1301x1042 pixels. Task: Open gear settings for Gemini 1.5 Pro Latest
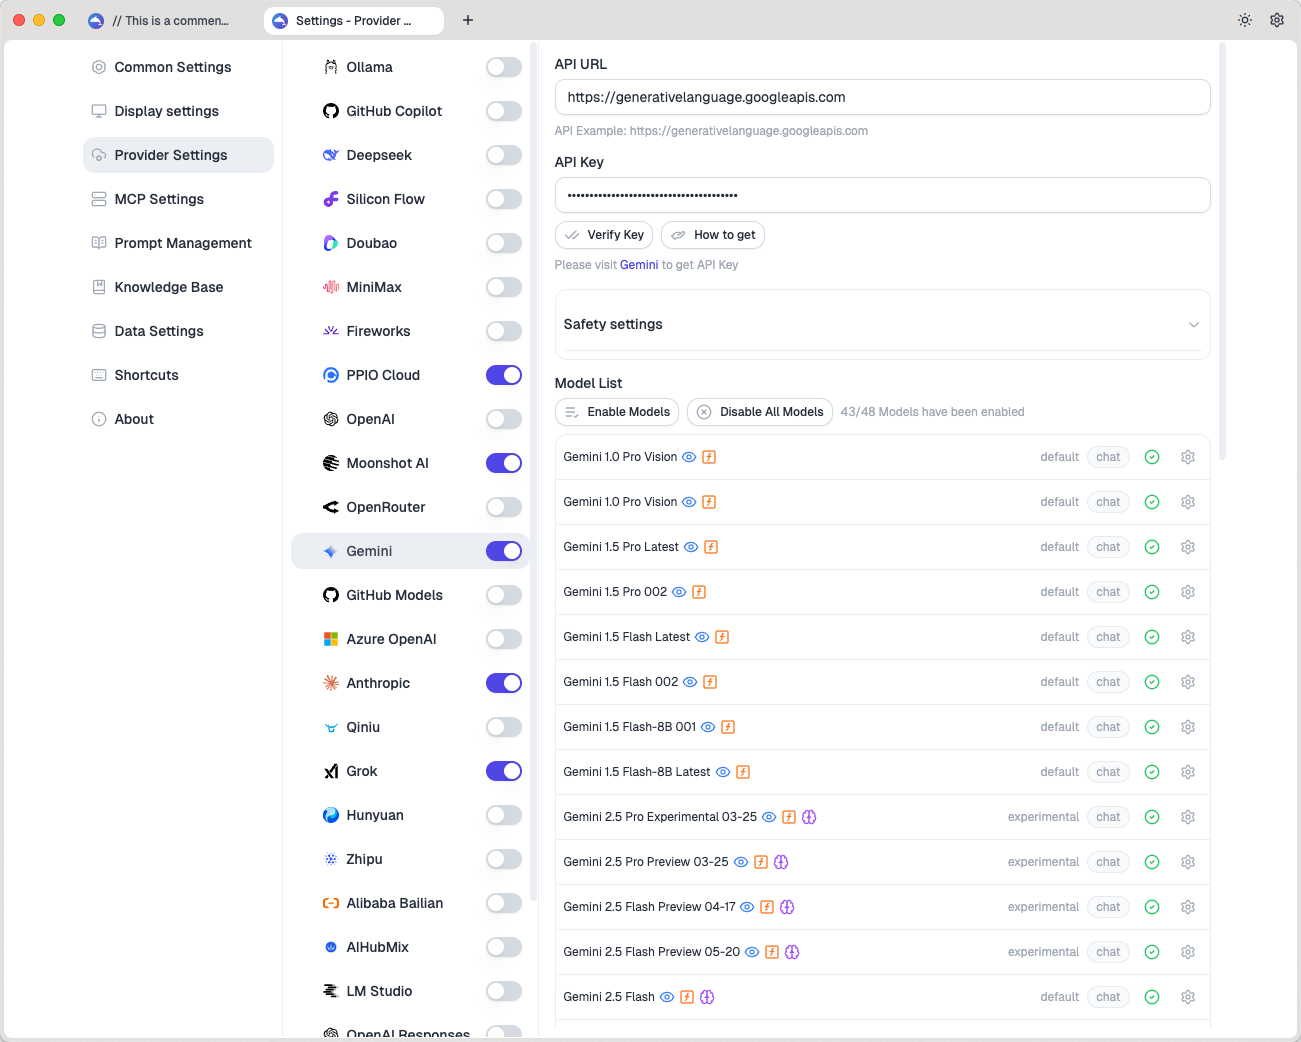(1188, 547)
